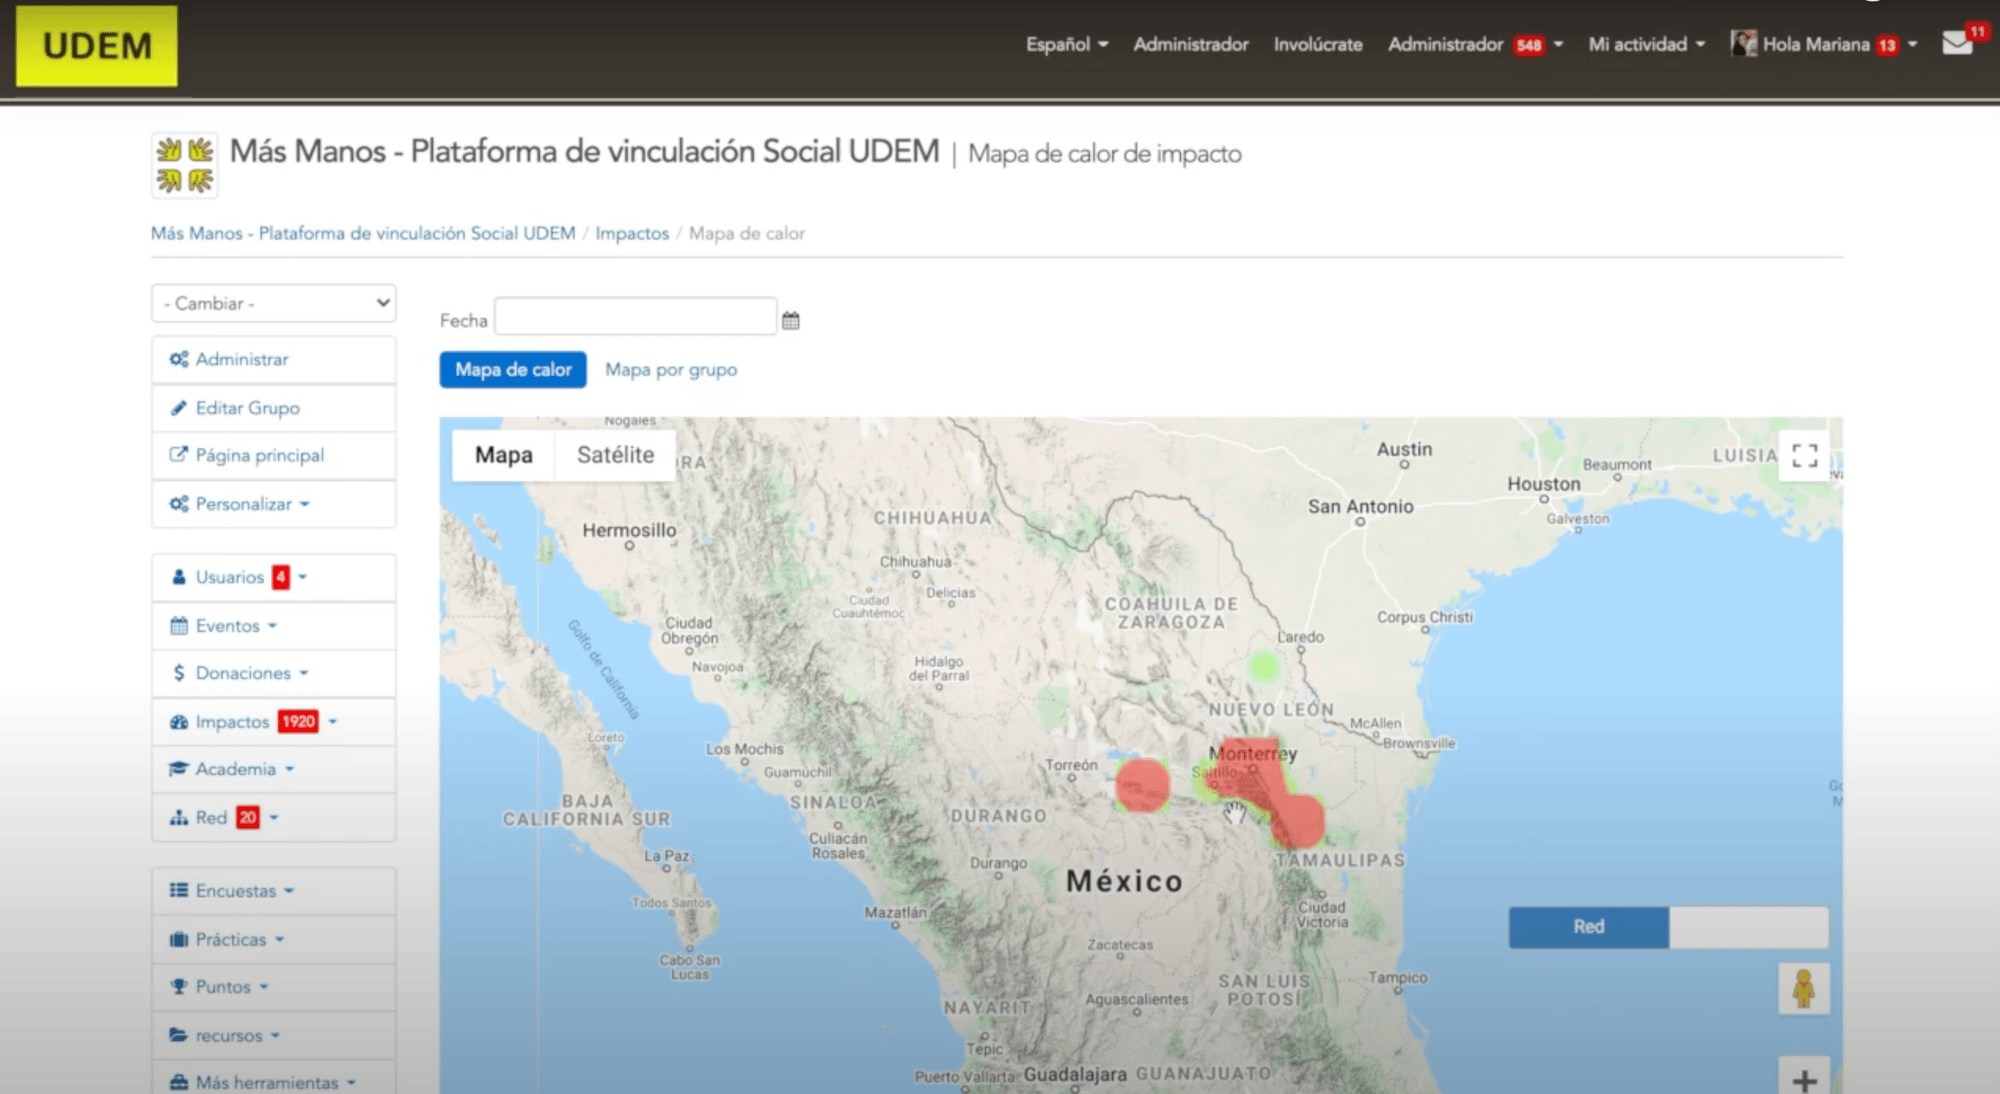Open Administrador menu with 548 badge
The height and width of the screenshot is (1094, 2000).
click(x=1475, y=44)
